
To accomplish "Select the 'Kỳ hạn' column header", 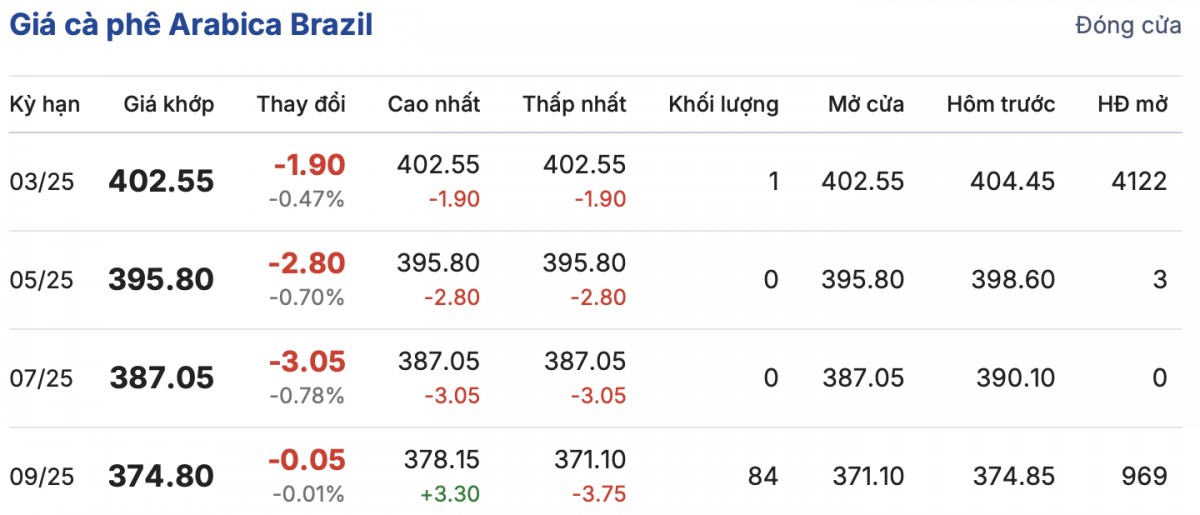I will tap(45, 104).
